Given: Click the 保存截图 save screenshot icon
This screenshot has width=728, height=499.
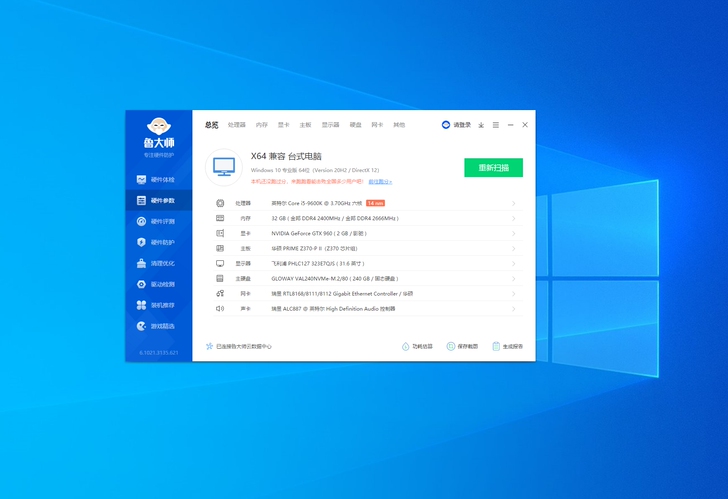Looking at the screenshot, I should (x=450, y=346).
